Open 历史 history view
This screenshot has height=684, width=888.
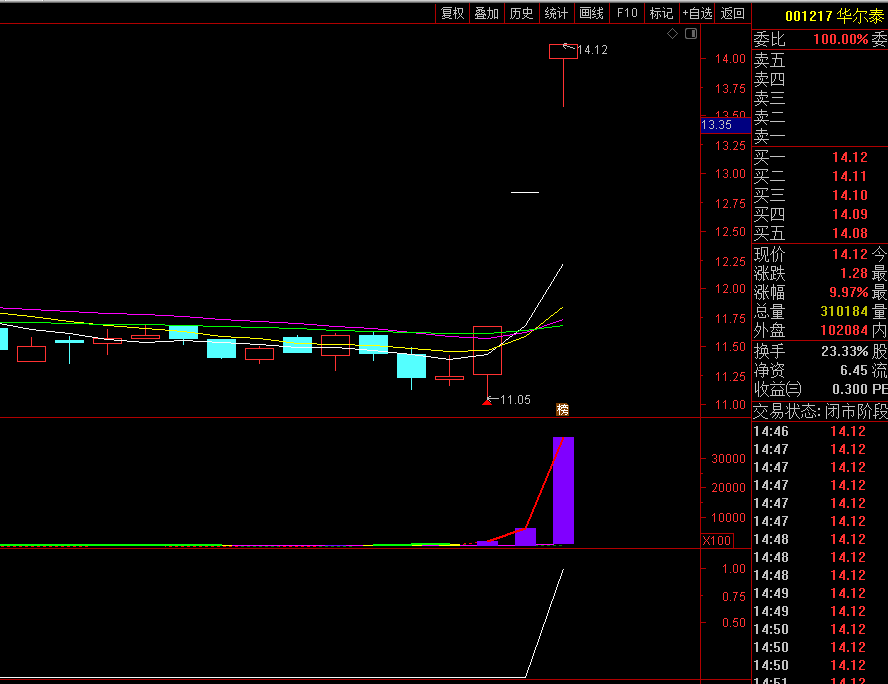[521, 14]
